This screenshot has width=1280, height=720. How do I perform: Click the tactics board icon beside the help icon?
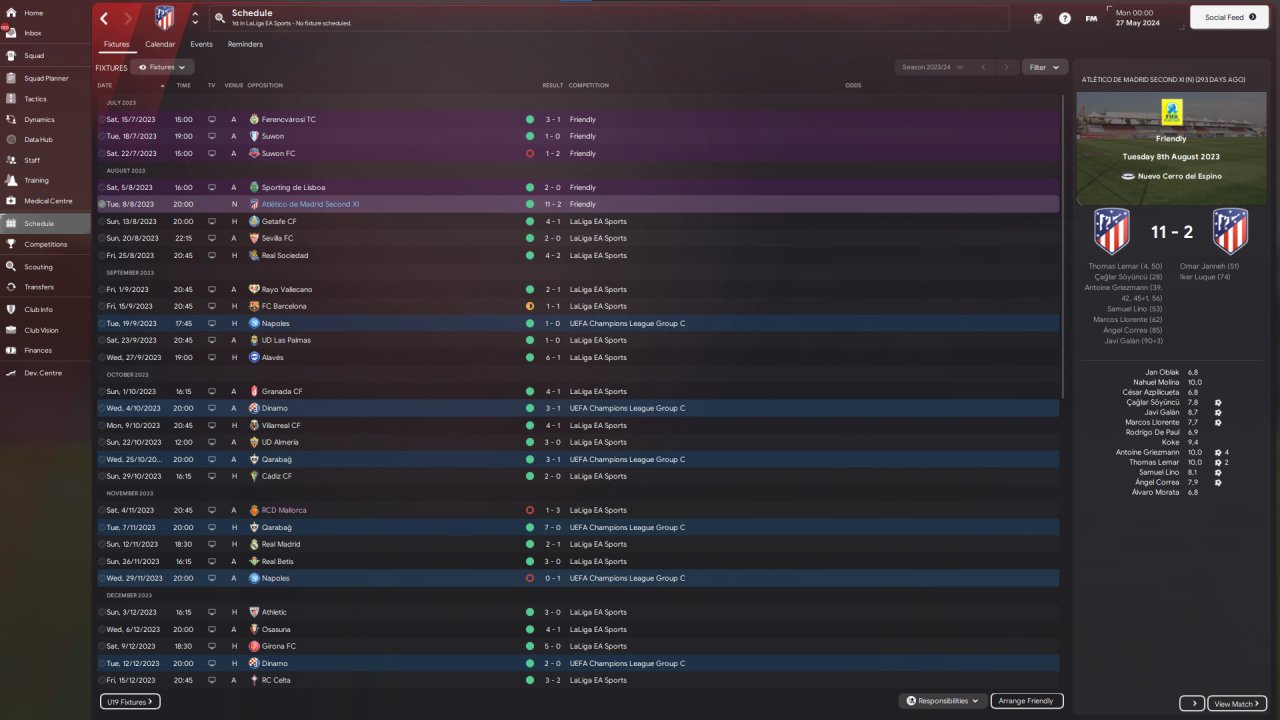pyautogui.click(x=1038, y=18)
